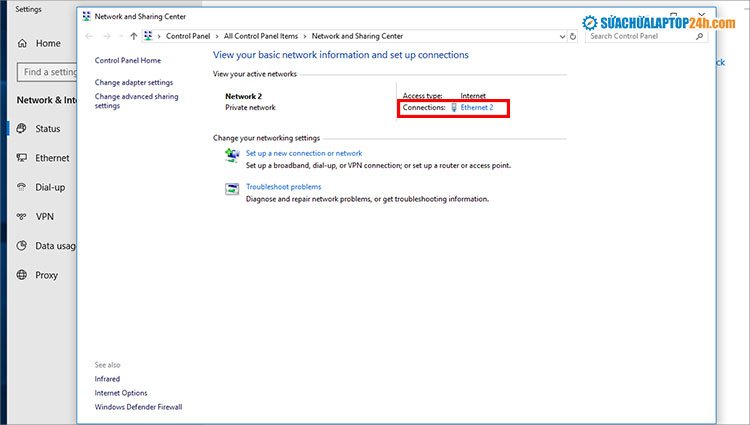The image size is (750, 425).
Task: Click the Troubleshoot problems icon
Action: (x=232, y=188)
